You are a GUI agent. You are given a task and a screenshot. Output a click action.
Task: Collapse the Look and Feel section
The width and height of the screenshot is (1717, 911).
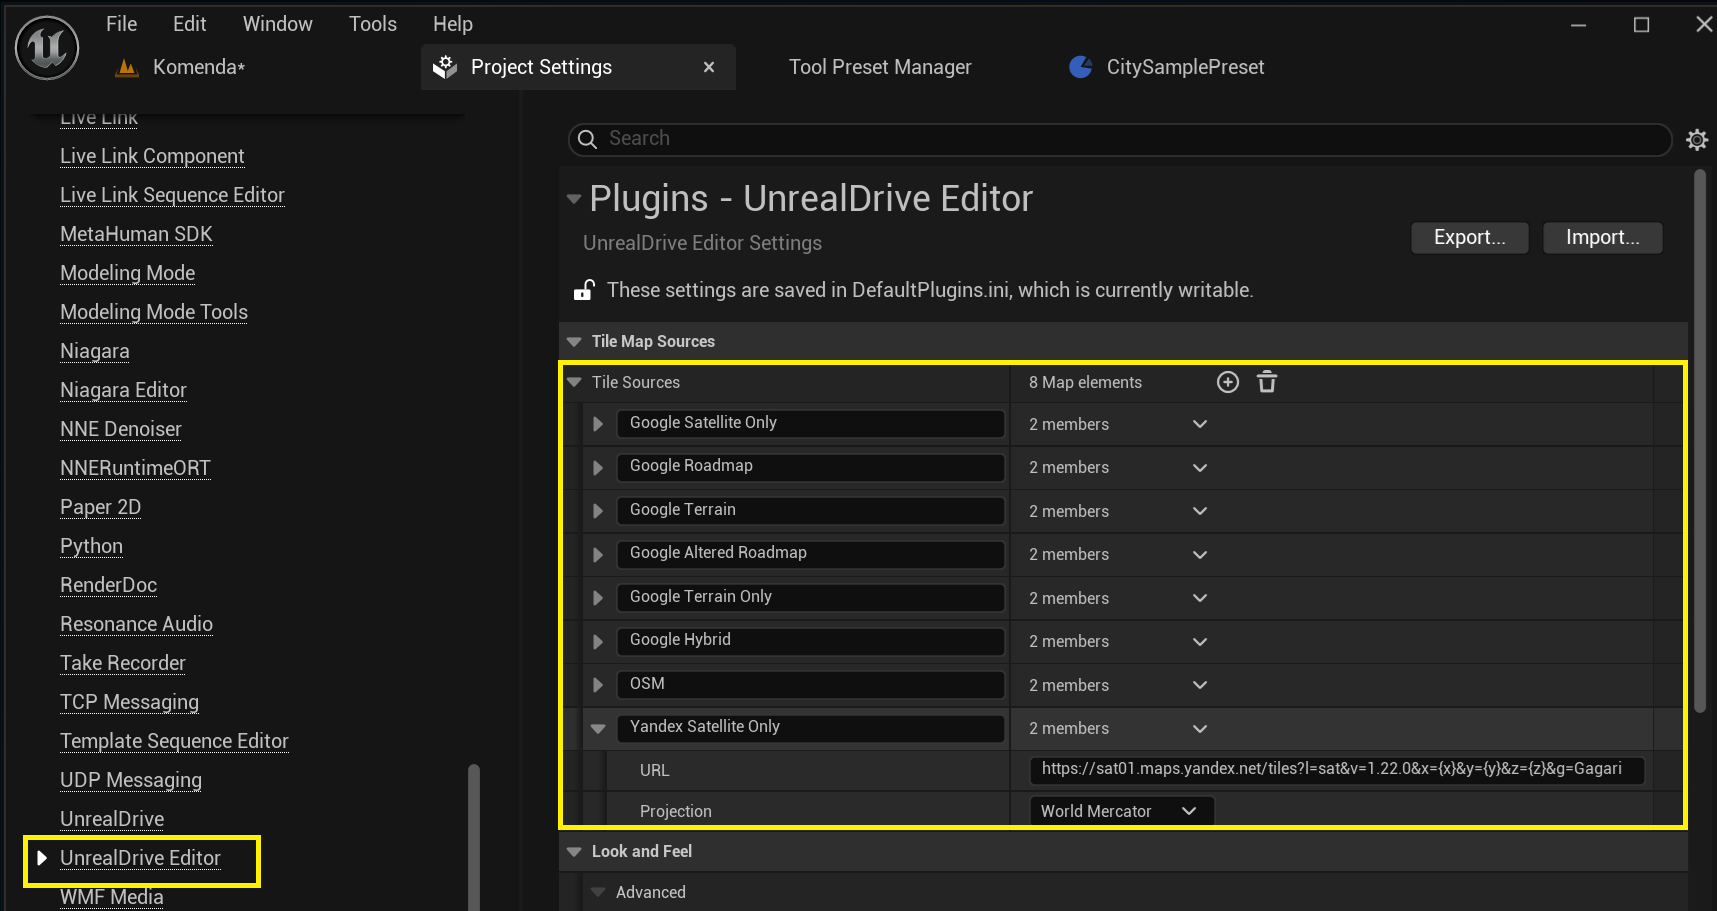coord(574,852)
